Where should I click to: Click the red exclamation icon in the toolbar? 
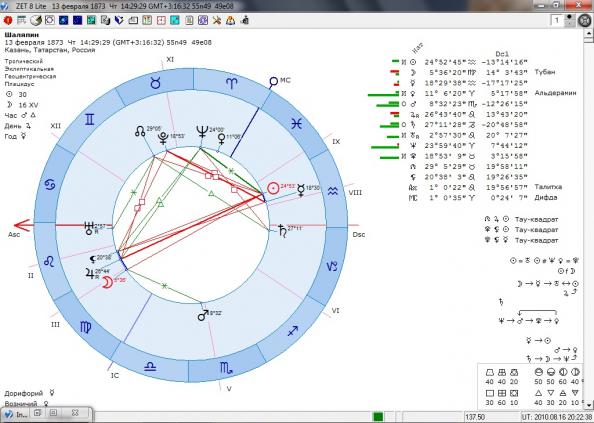(8, 20)
